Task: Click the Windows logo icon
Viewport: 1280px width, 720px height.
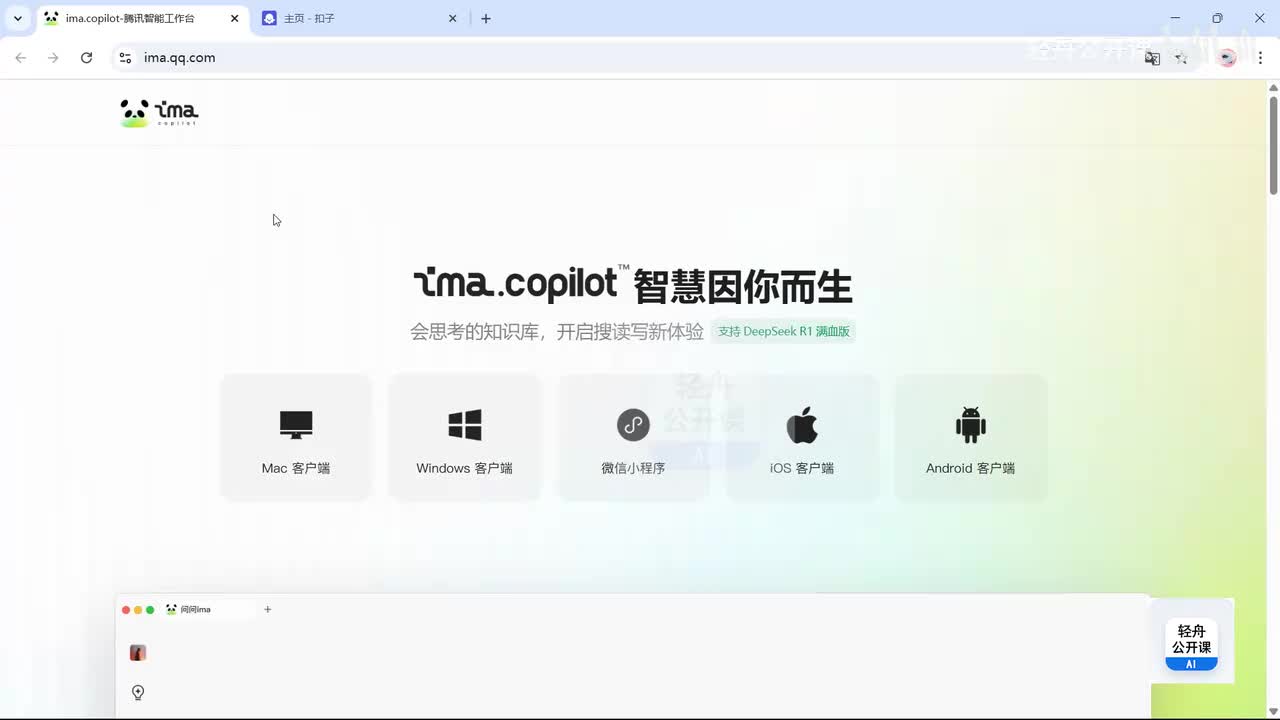Action: 465,425
